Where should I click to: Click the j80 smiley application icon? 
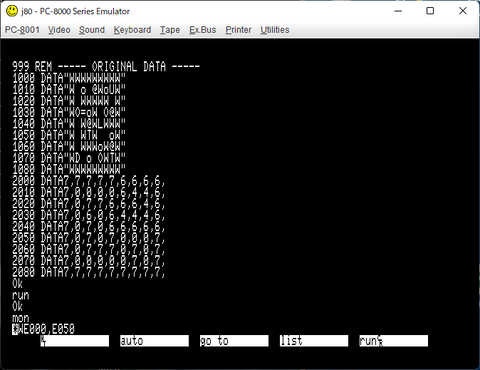12,11
